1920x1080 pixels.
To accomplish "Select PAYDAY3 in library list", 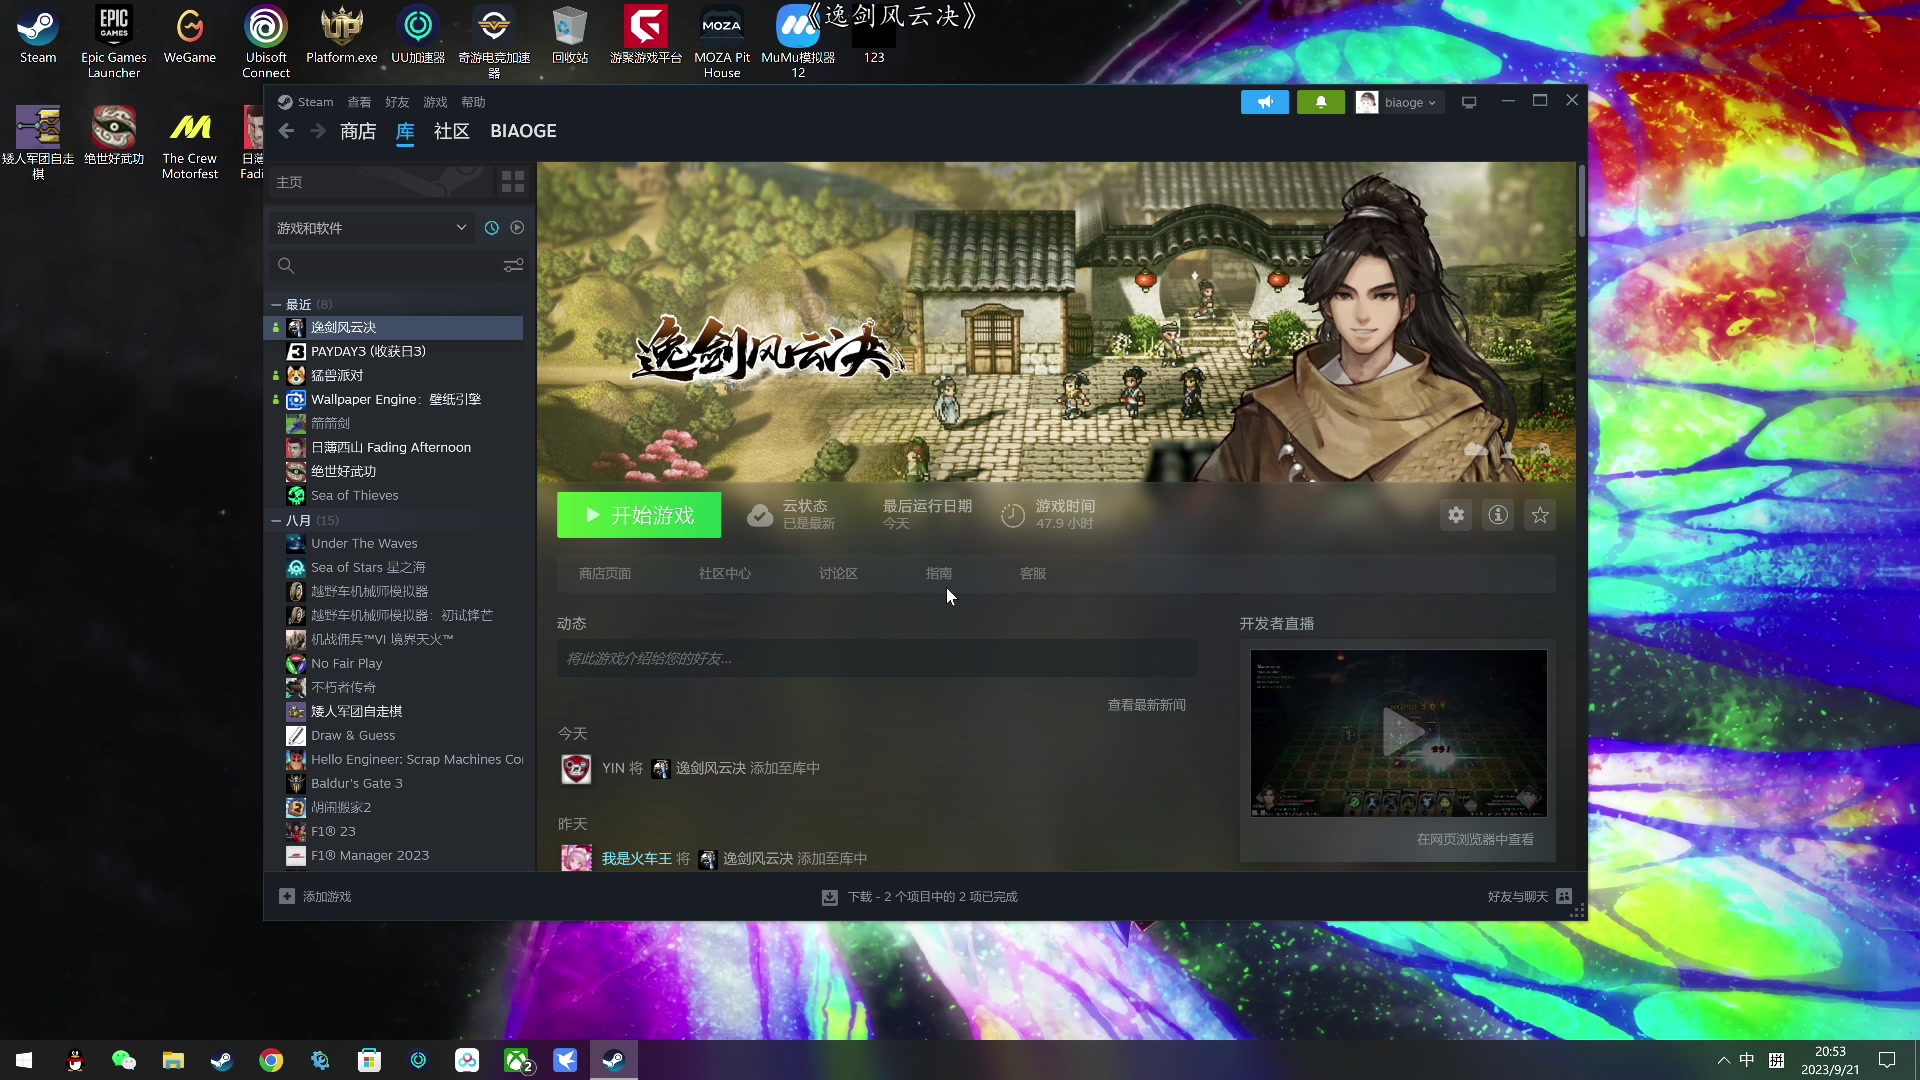I will (x=394, y=351).
